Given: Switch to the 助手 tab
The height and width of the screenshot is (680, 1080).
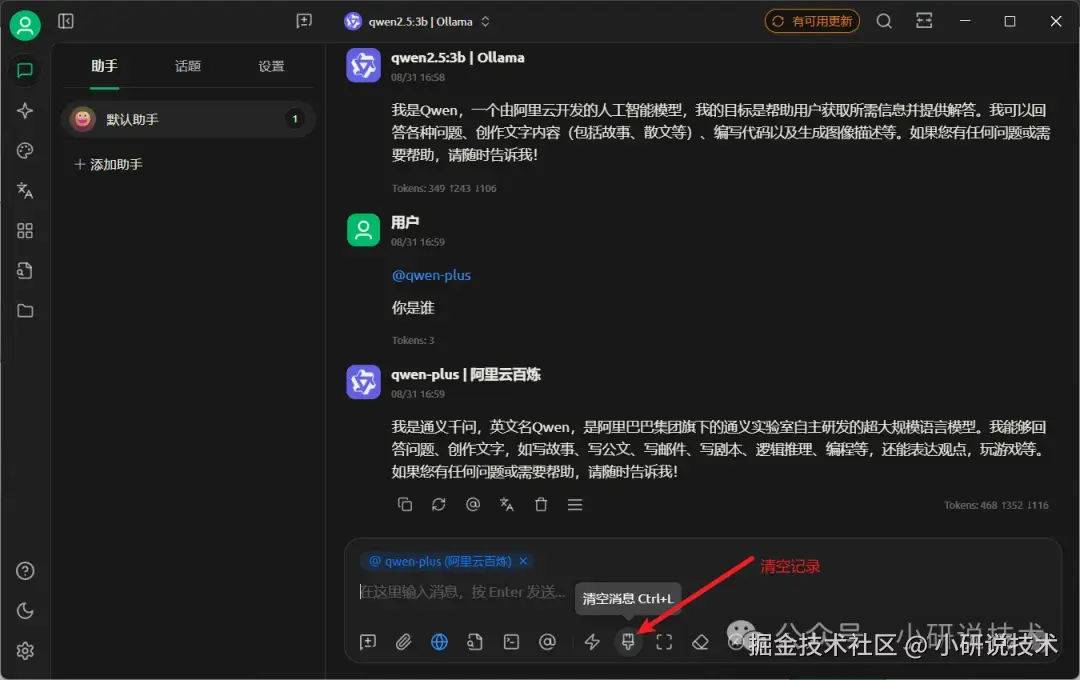Looking at the screenshot, I should 104,66.
